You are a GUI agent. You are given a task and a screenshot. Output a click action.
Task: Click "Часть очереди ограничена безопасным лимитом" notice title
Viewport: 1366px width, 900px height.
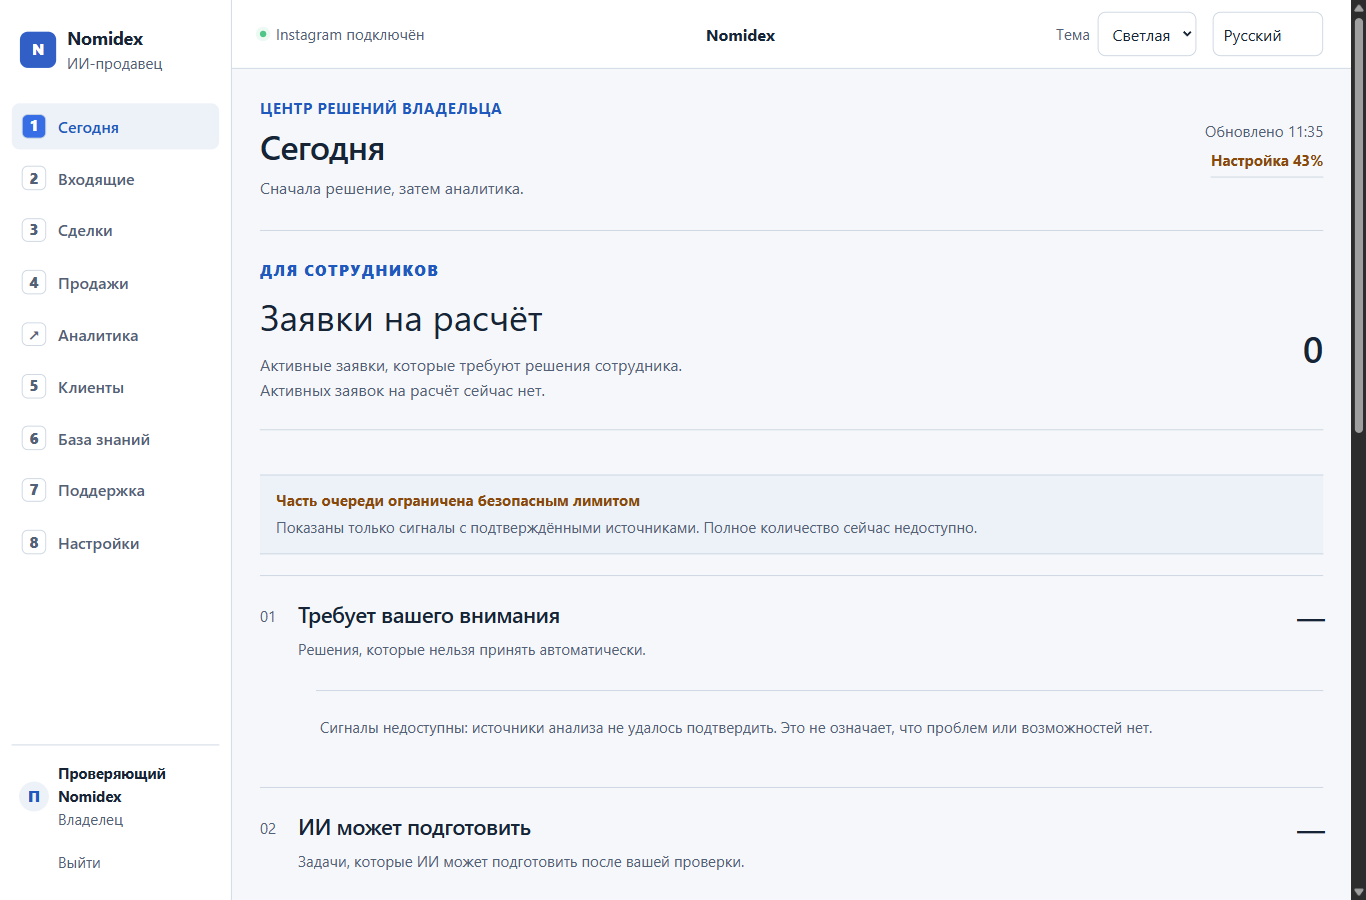458,501
